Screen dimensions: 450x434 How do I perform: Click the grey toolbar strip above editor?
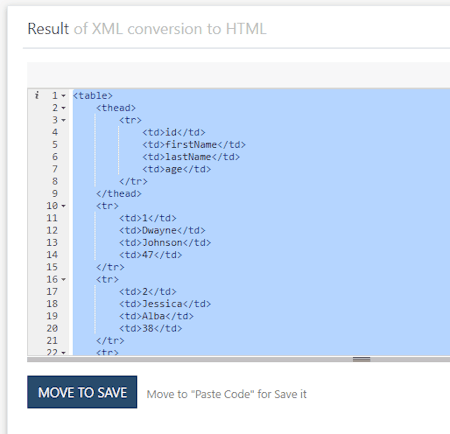pos(238,75)
